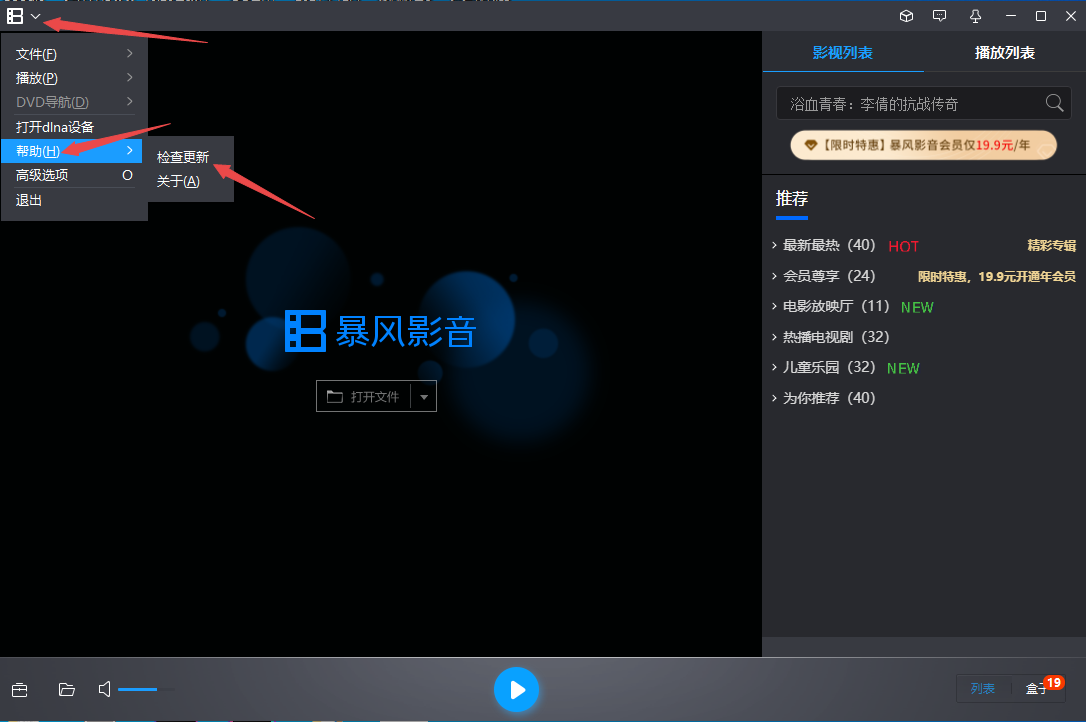Mute audio via speaker icon
Image resolution: width=1086 pixels, height=722 pixels.
click(x=103, y=689)
